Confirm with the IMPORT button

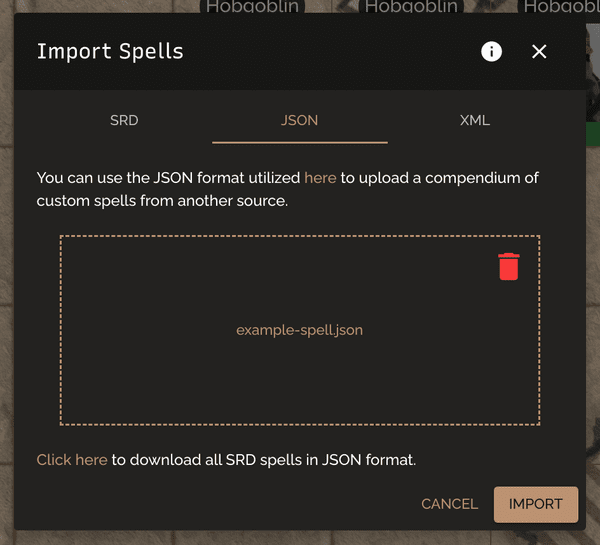536,504
